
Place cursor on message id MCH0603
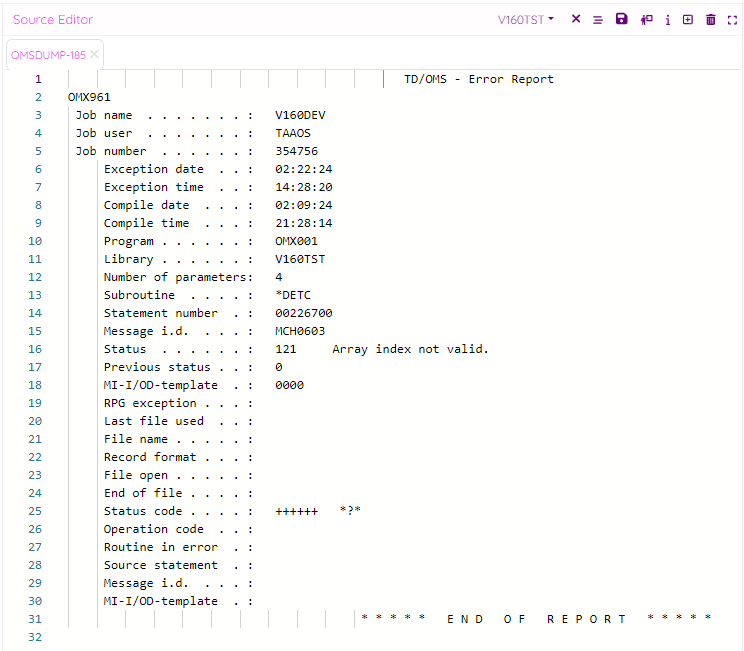pyautogui.click(x=300, y=331)
